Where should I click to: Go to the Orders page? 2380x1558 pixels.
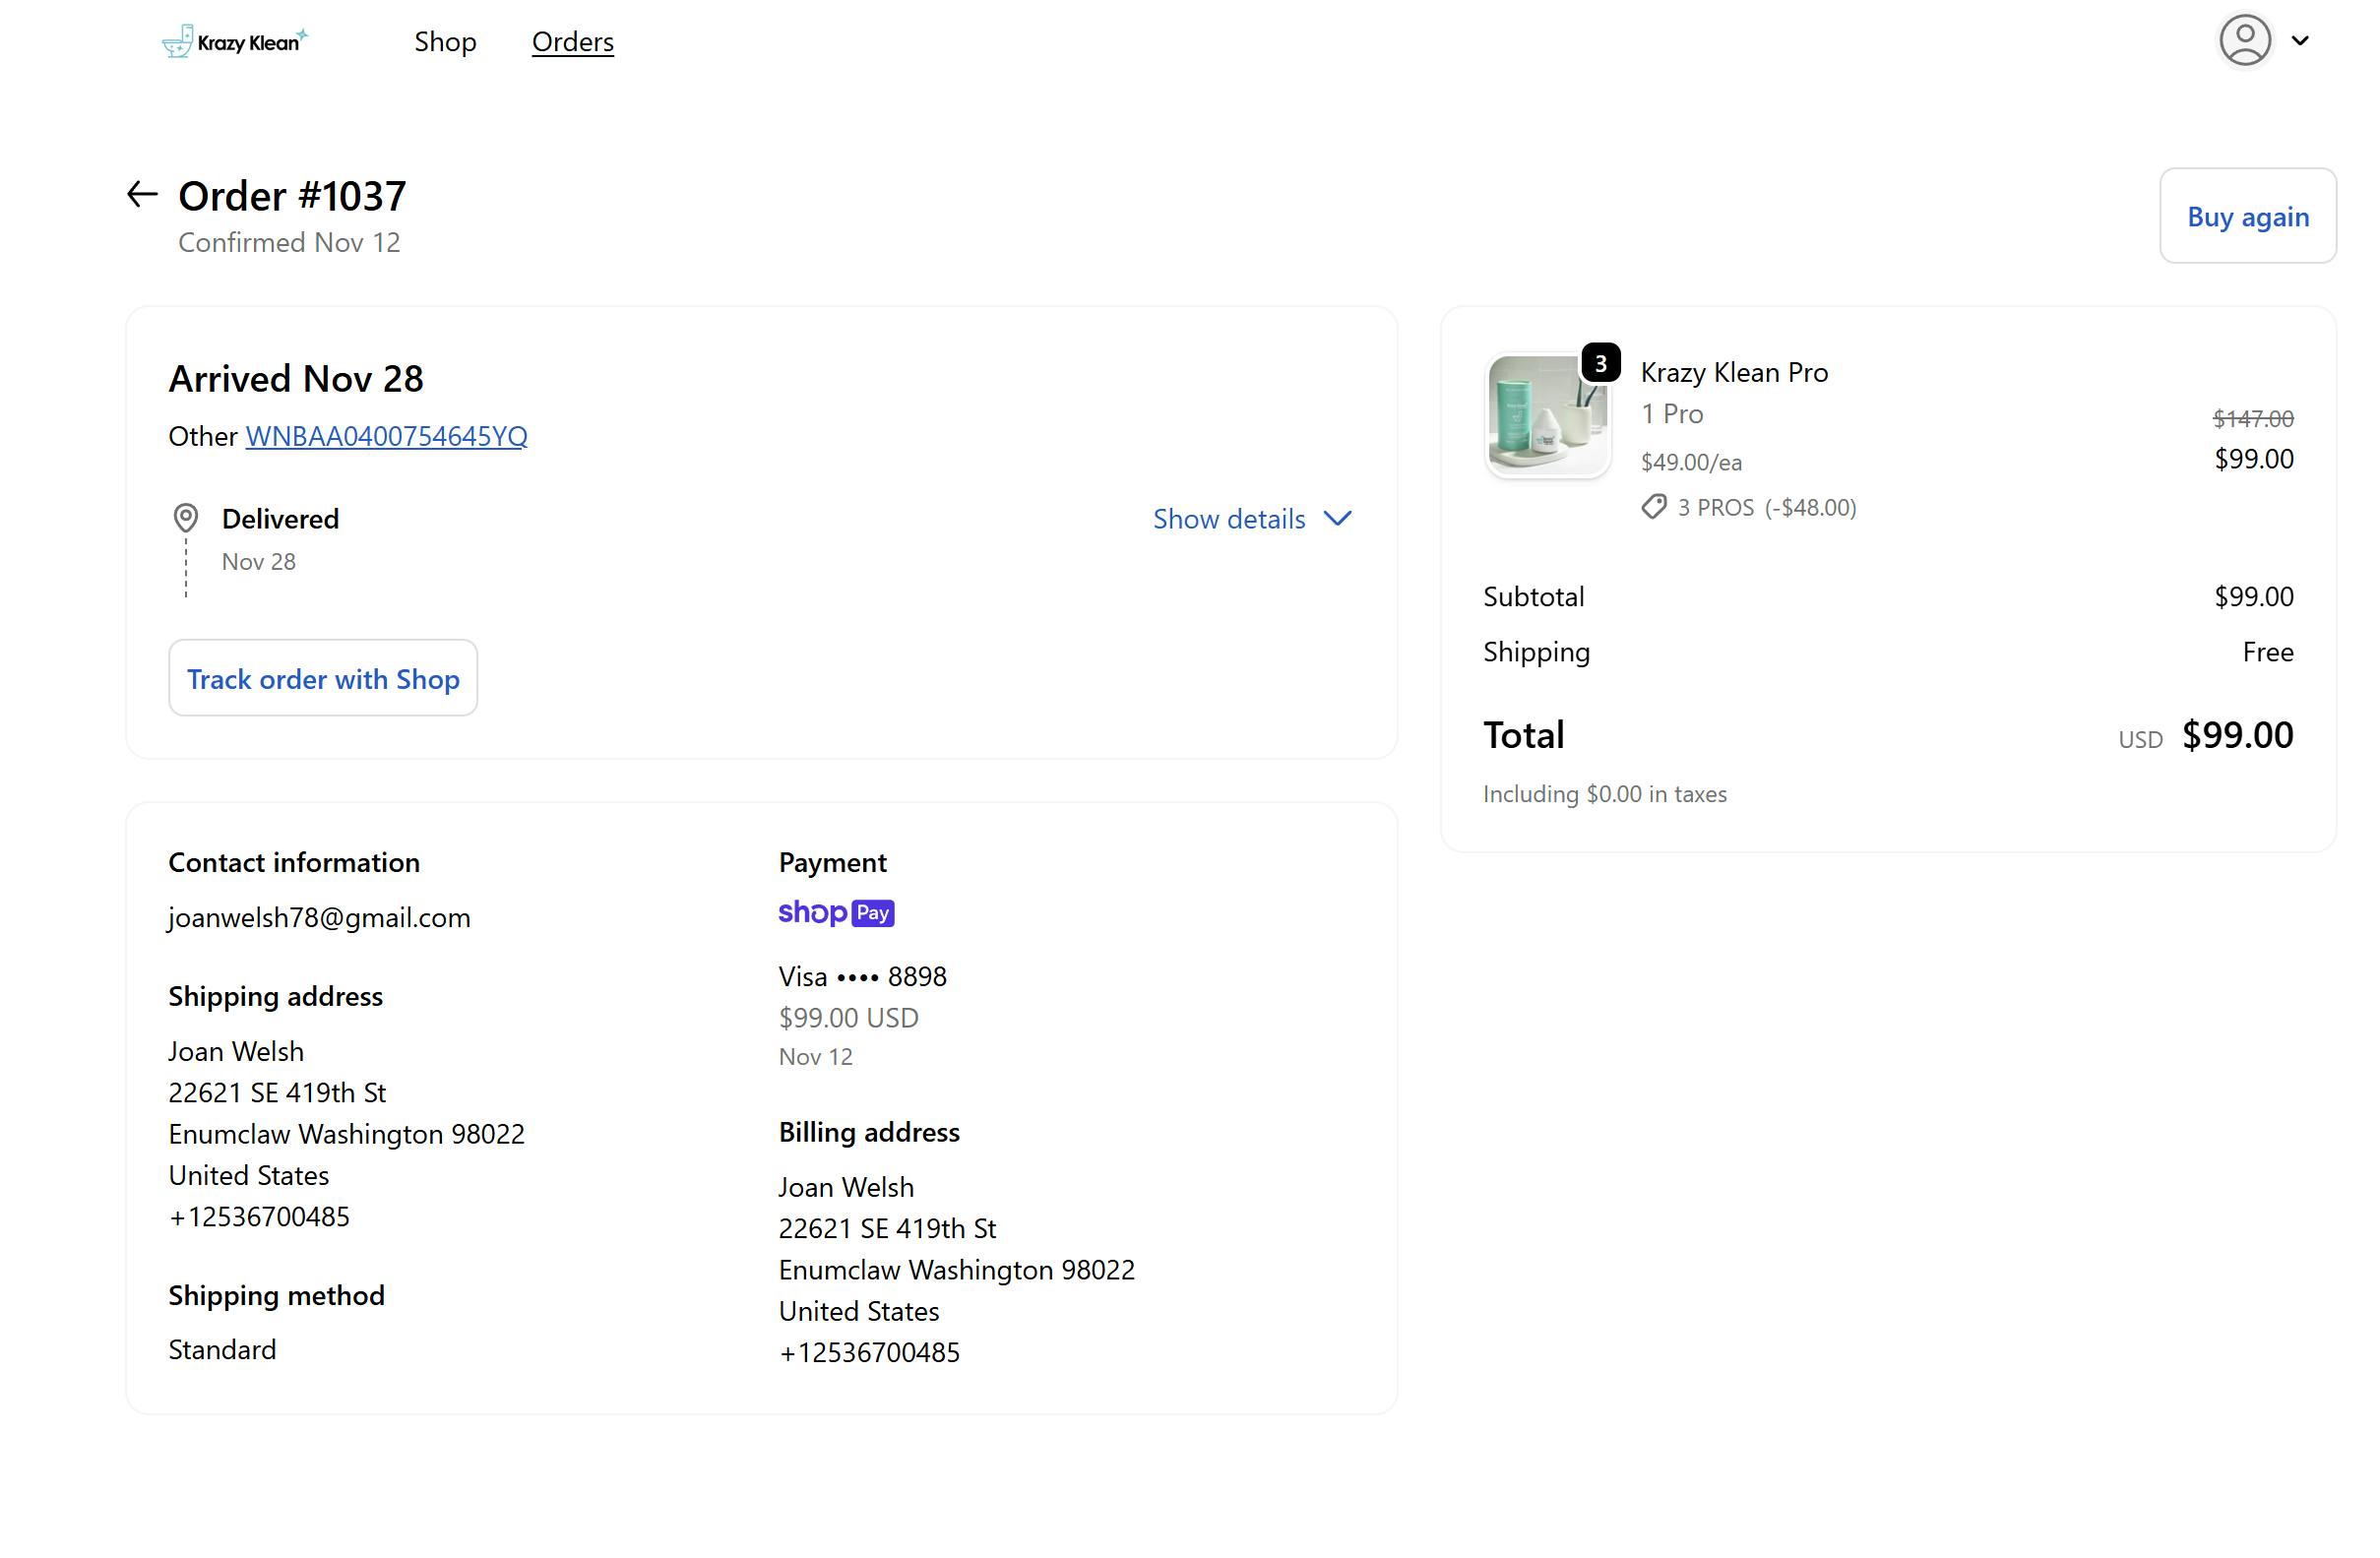coord(572,42)
